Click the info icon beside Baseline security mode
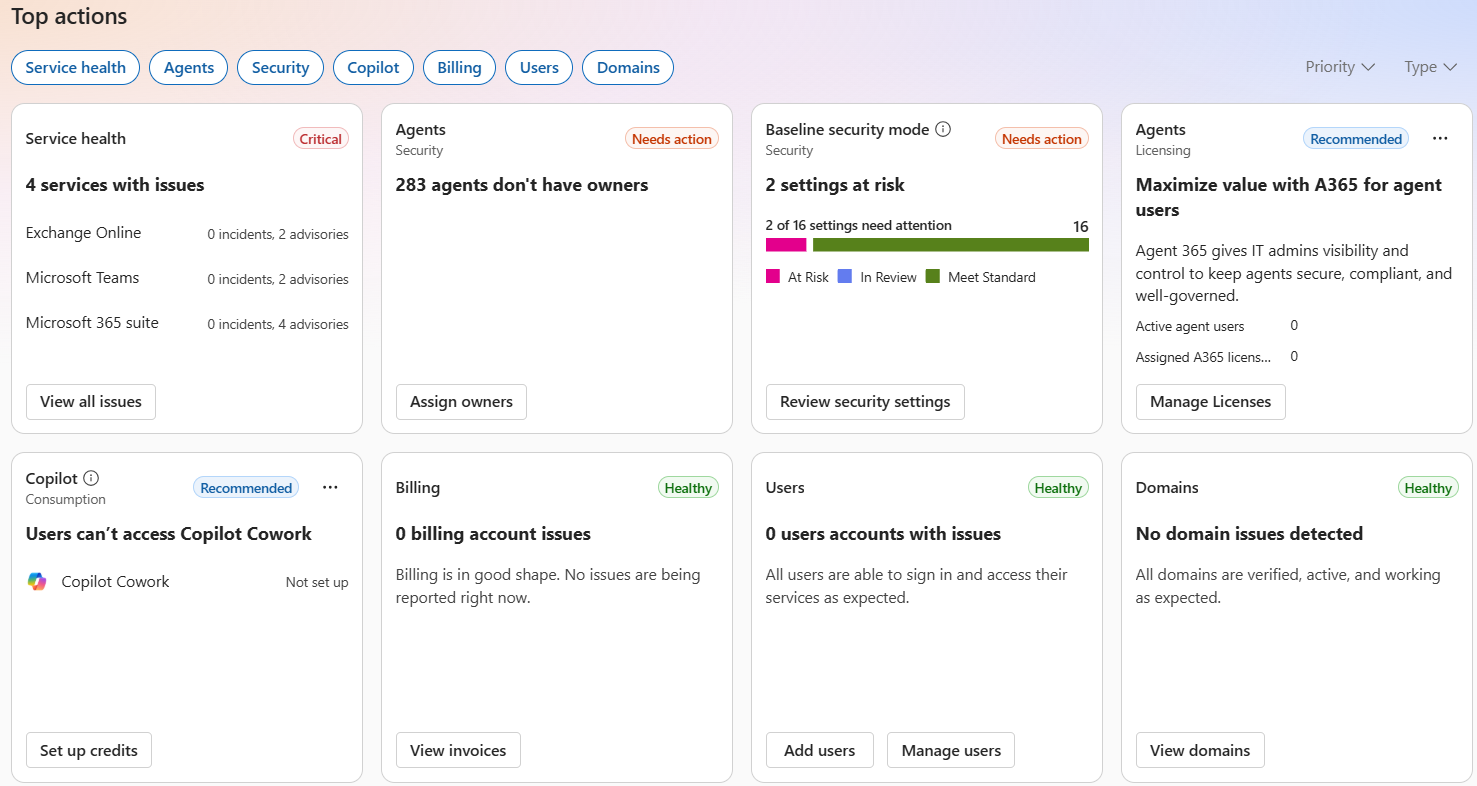1477x786 pixels. pos(943,129)
